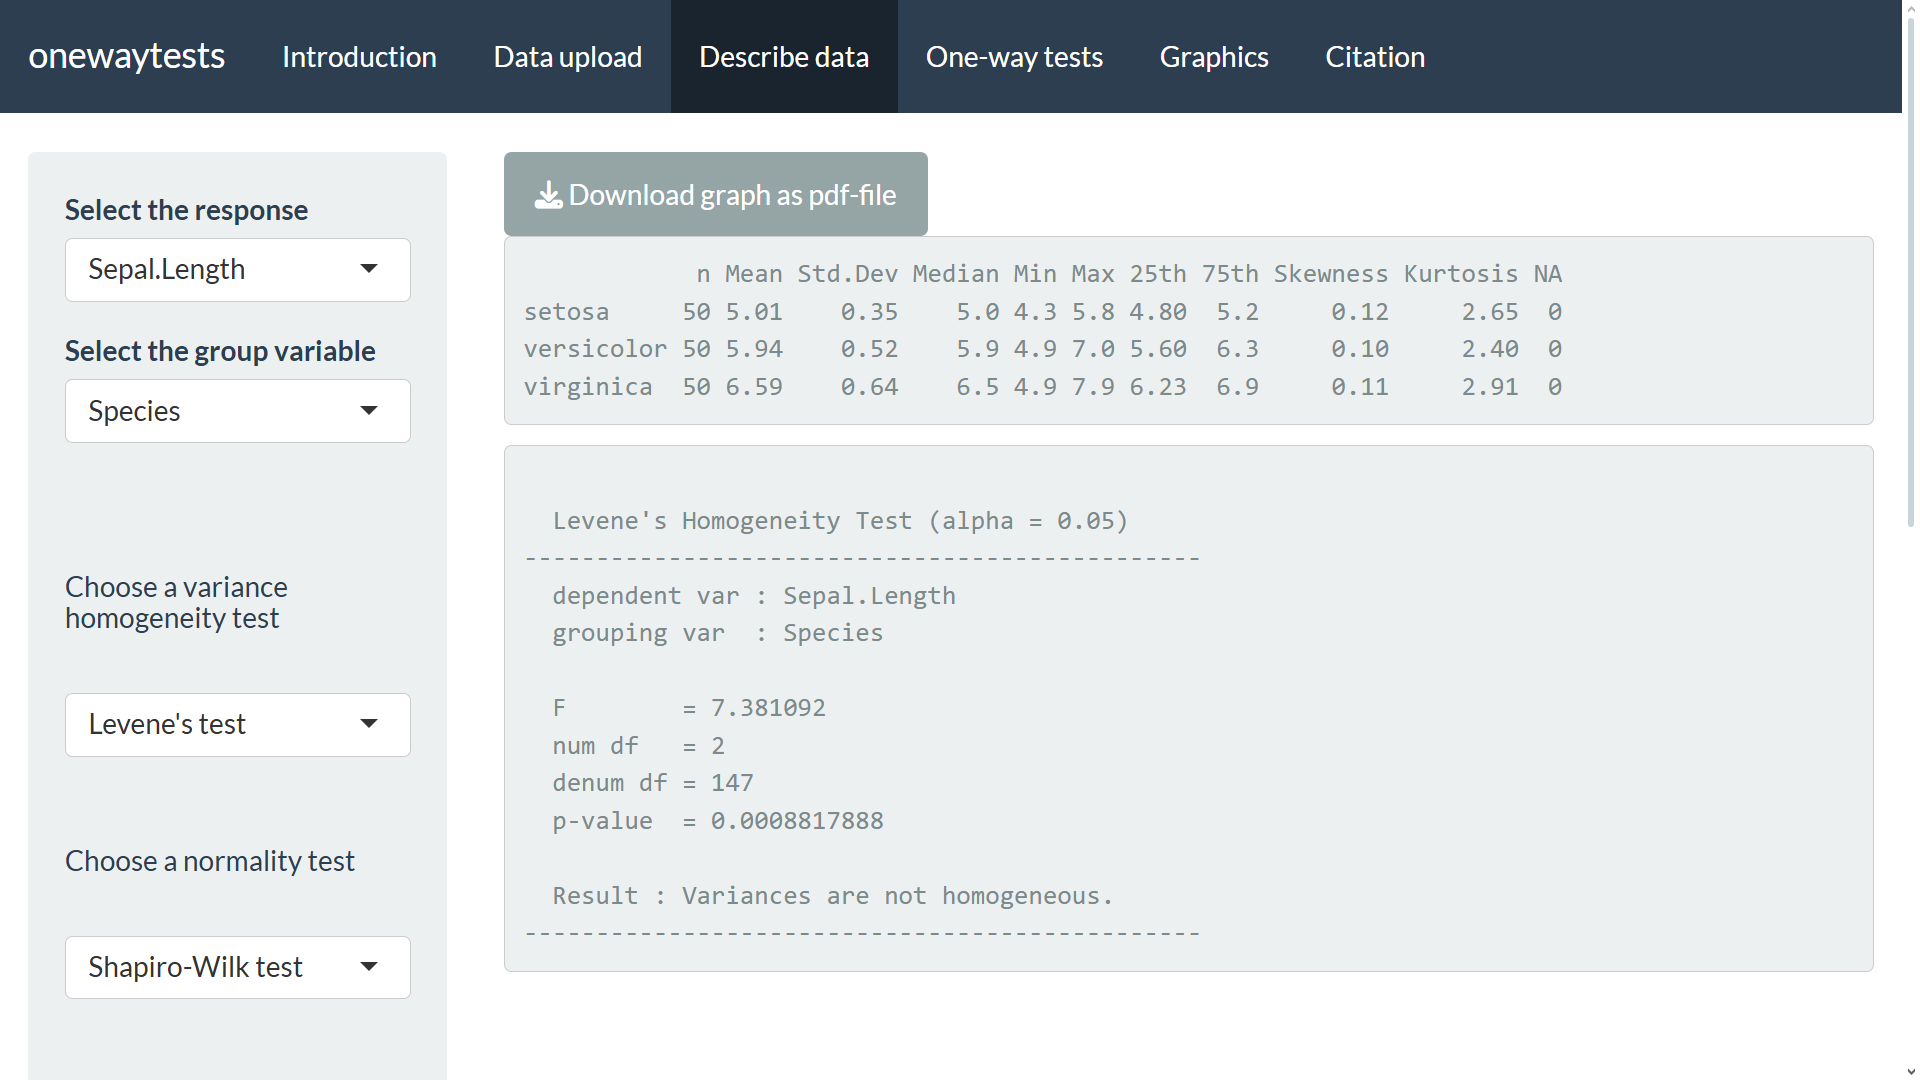Click the Std.Dev column header
The height and width of the screenshot is (1080, 1920).
848,274
